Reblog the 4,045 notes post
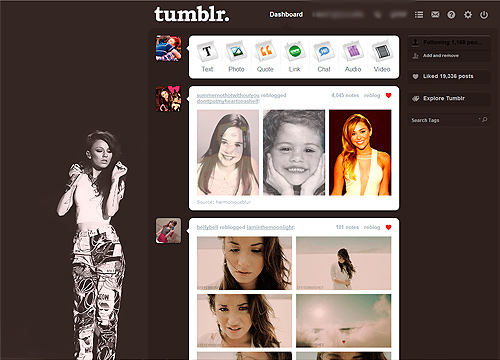 click(372, 95)
